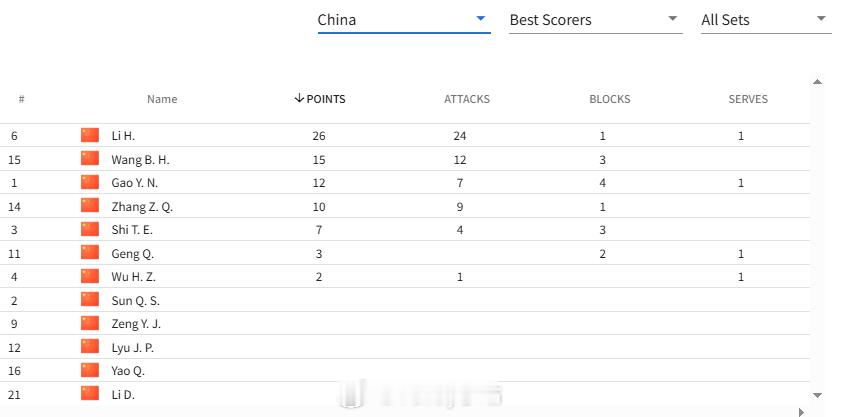Click the scrollbar down arrow
Image resolution: width=842 pixels, height=417 pixels.
click(x=817, y=396)
